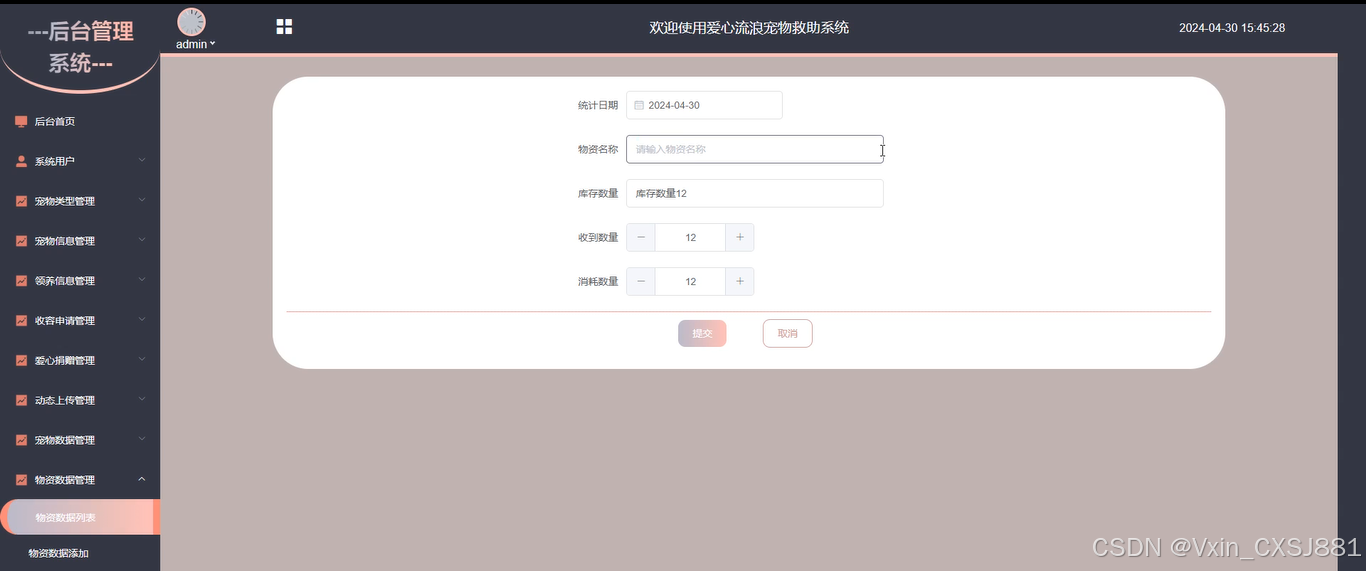This screenshot has height=571, width=1366.
Task: Click the 爱心捐赠管理 chart icon
Action: pyautogui.click(x=21, y=361)
